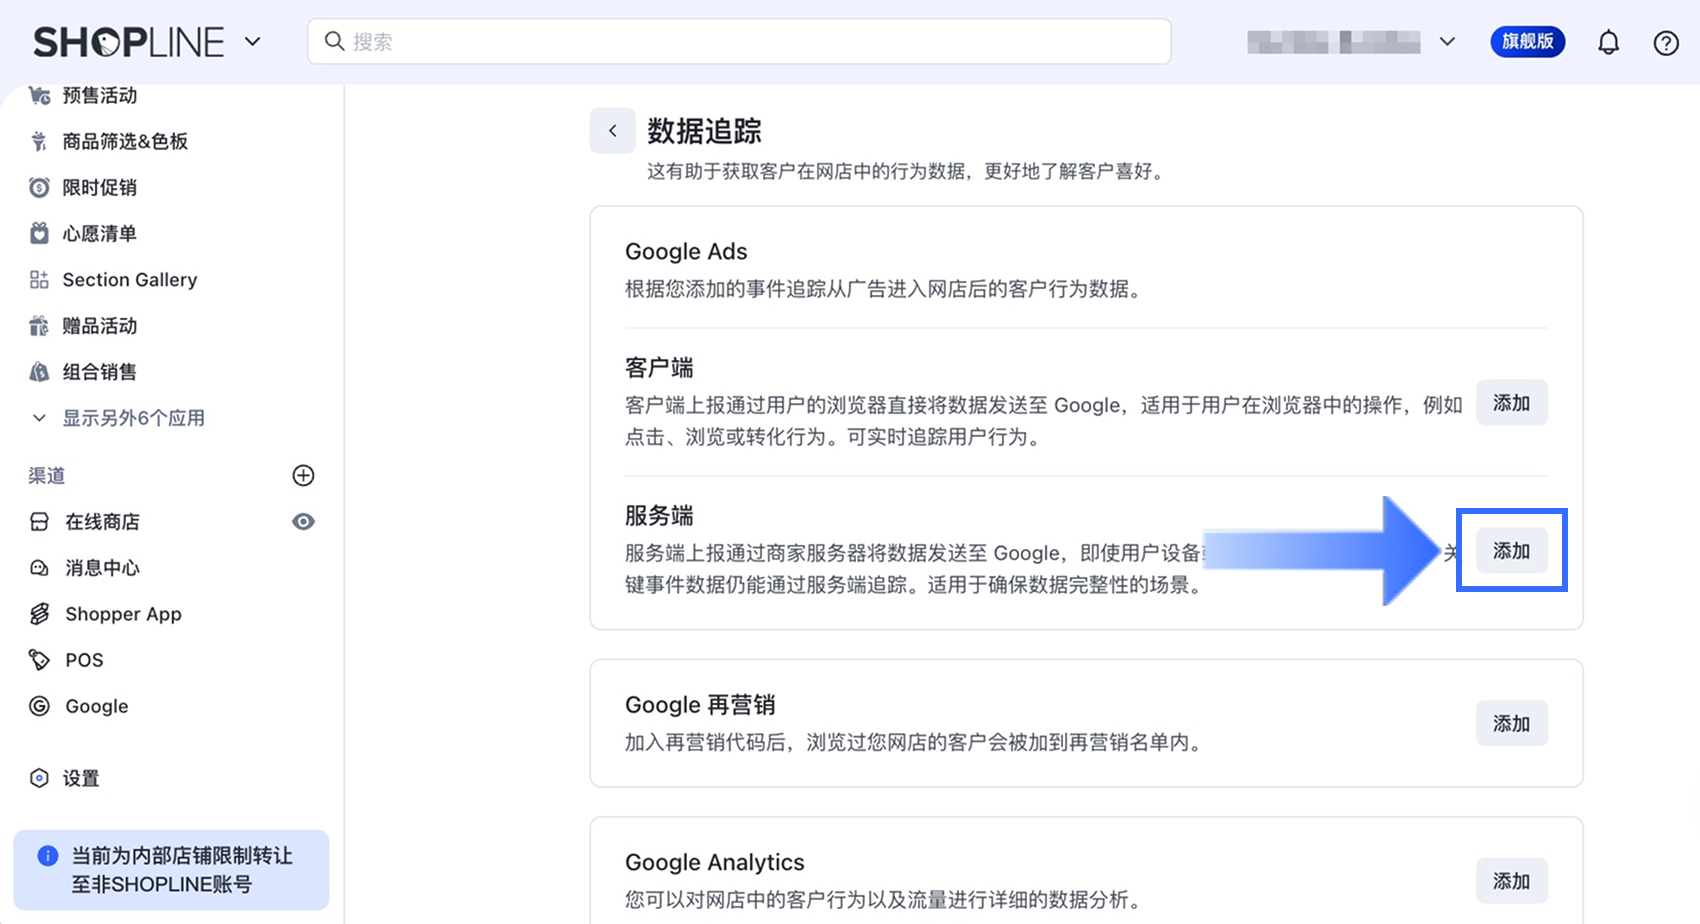Viewport: 1700px width, 924px height.
Task: Expand 显示另外6个应用 in sidebar
Action: (133, 418)
